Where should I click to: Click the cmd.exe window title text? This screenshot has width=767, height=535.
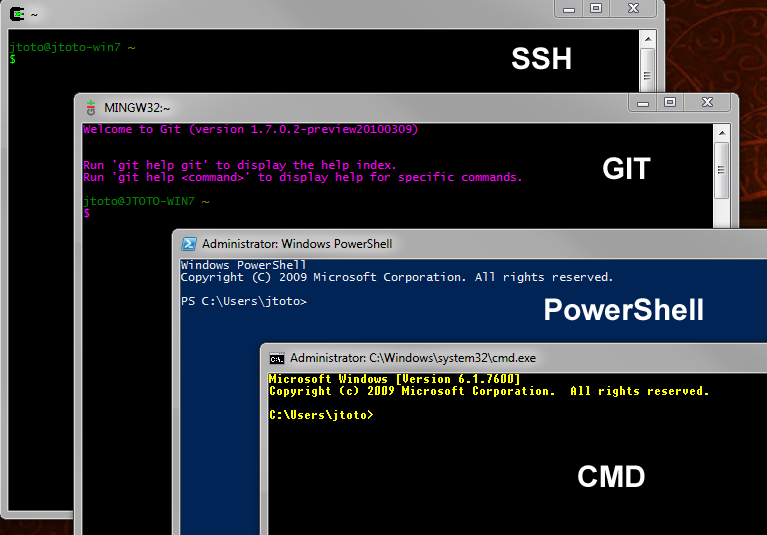point(413,358)
